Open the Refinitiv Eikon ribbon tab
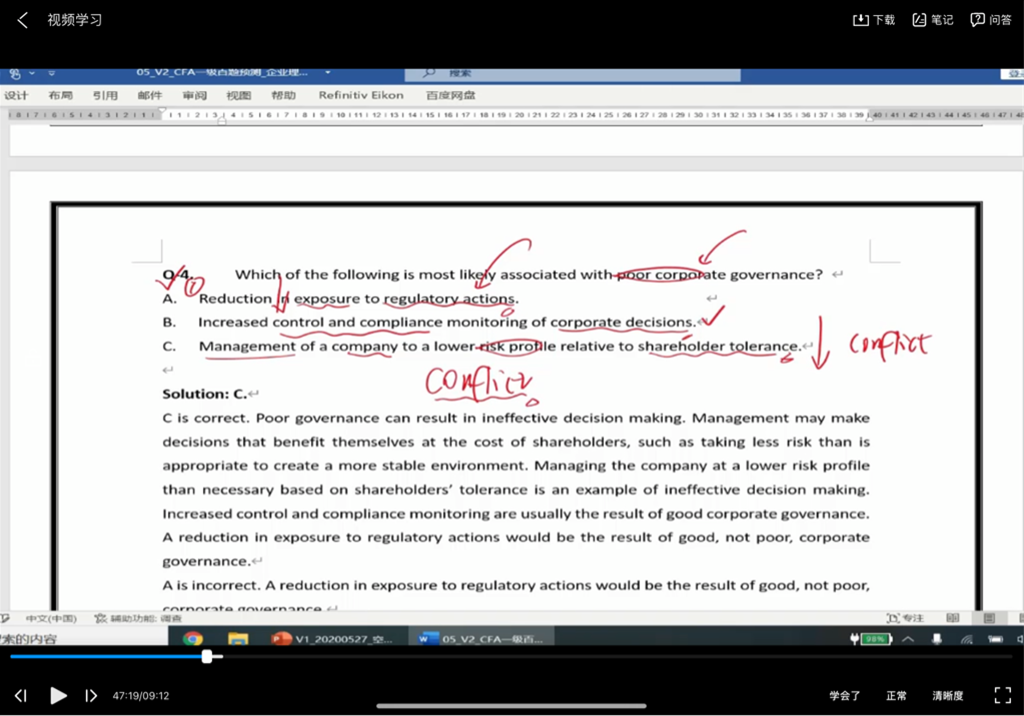 coord(361,96)
